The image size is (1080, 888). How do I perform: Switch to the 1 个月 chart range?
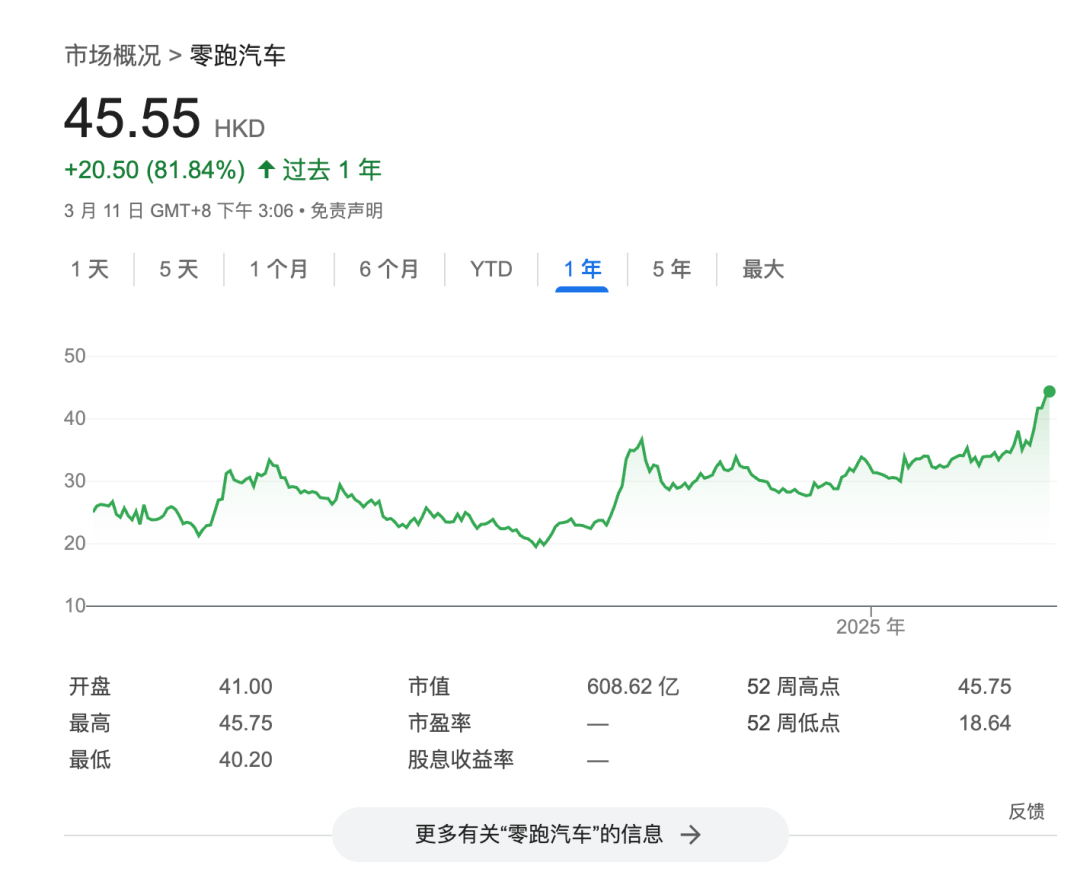(x=278, y=269)
